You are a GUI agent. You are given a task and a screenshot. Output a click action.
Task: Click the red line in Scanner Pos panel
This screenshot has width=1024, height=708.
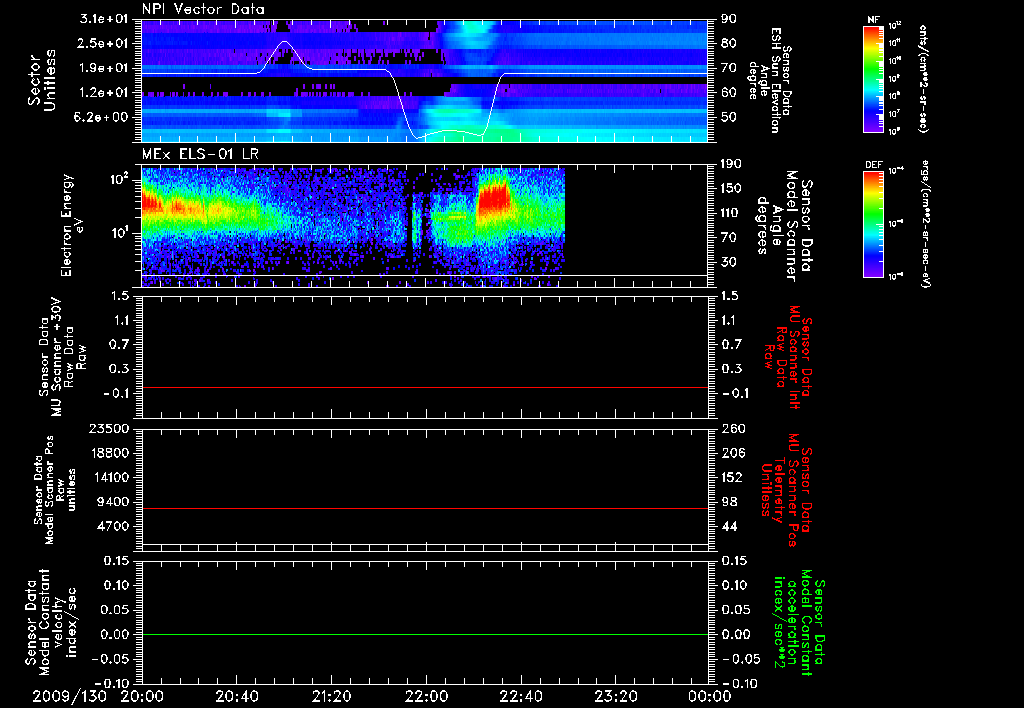425,508
